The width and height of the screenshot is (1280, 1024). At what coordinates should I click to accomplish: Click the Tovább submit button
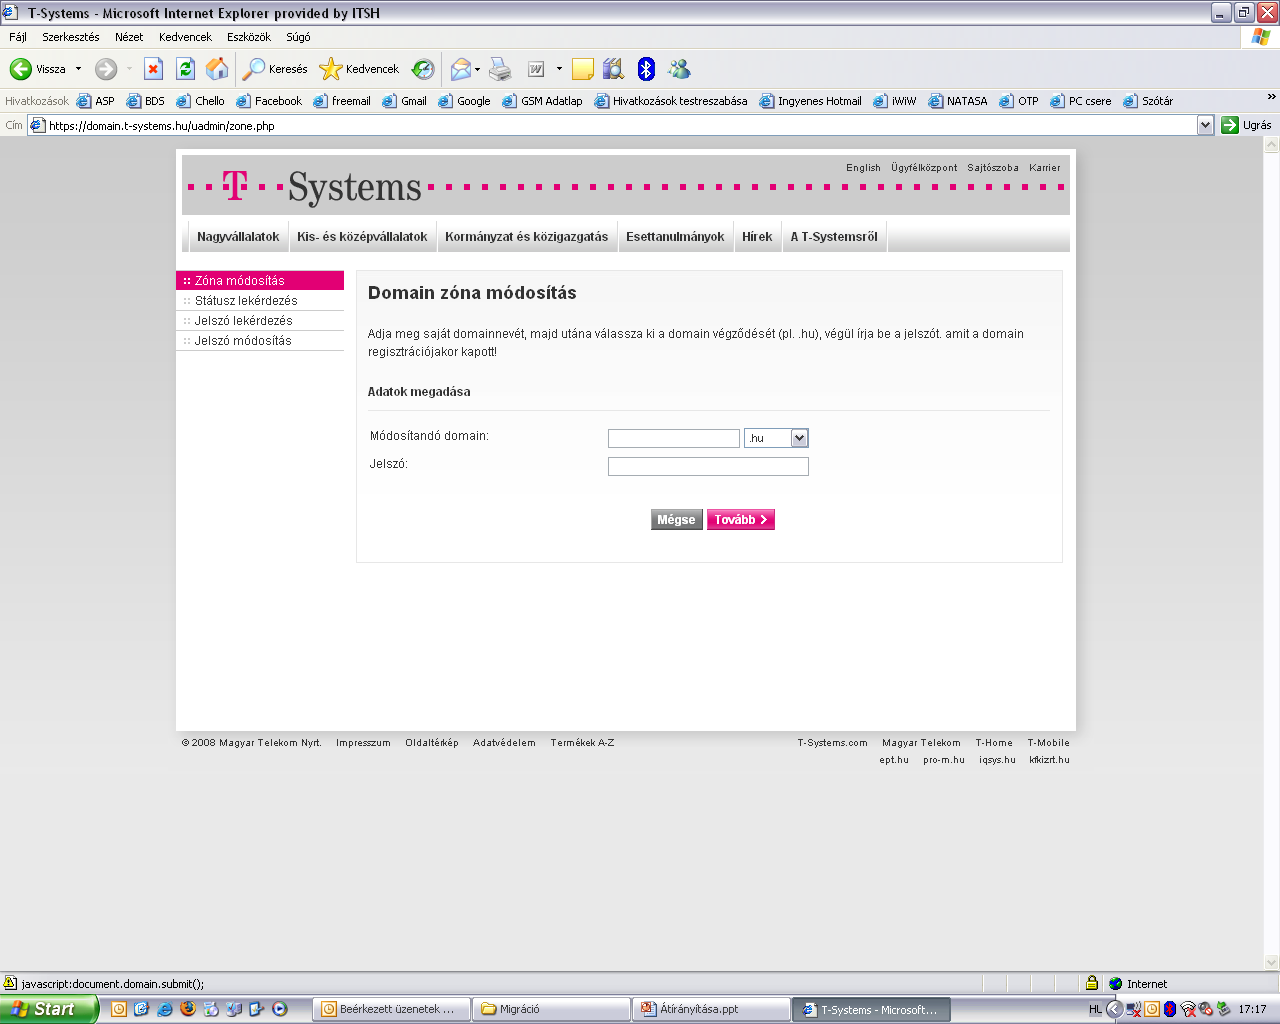coord(741,520)
